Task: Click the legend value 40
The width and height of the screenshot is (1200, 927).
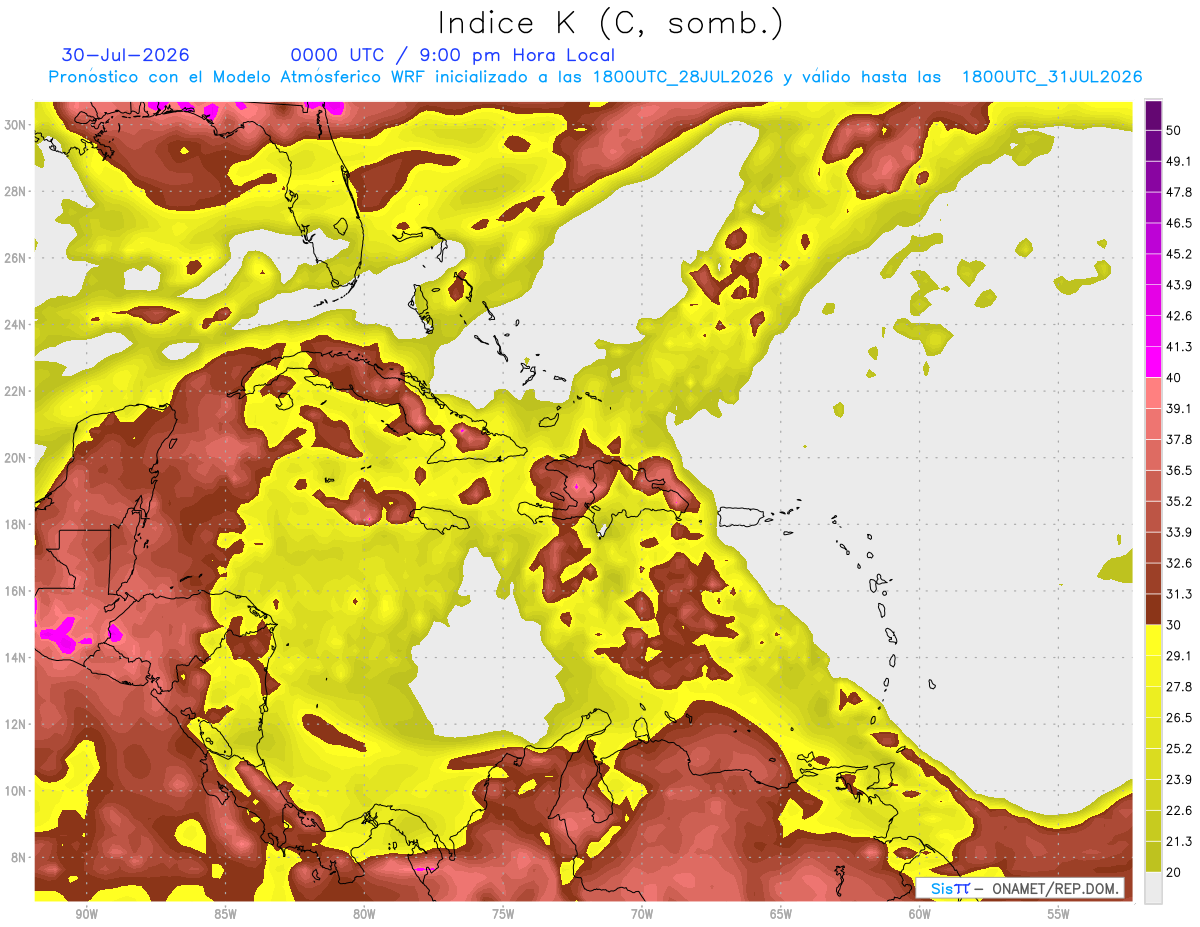Action: 1175,377
